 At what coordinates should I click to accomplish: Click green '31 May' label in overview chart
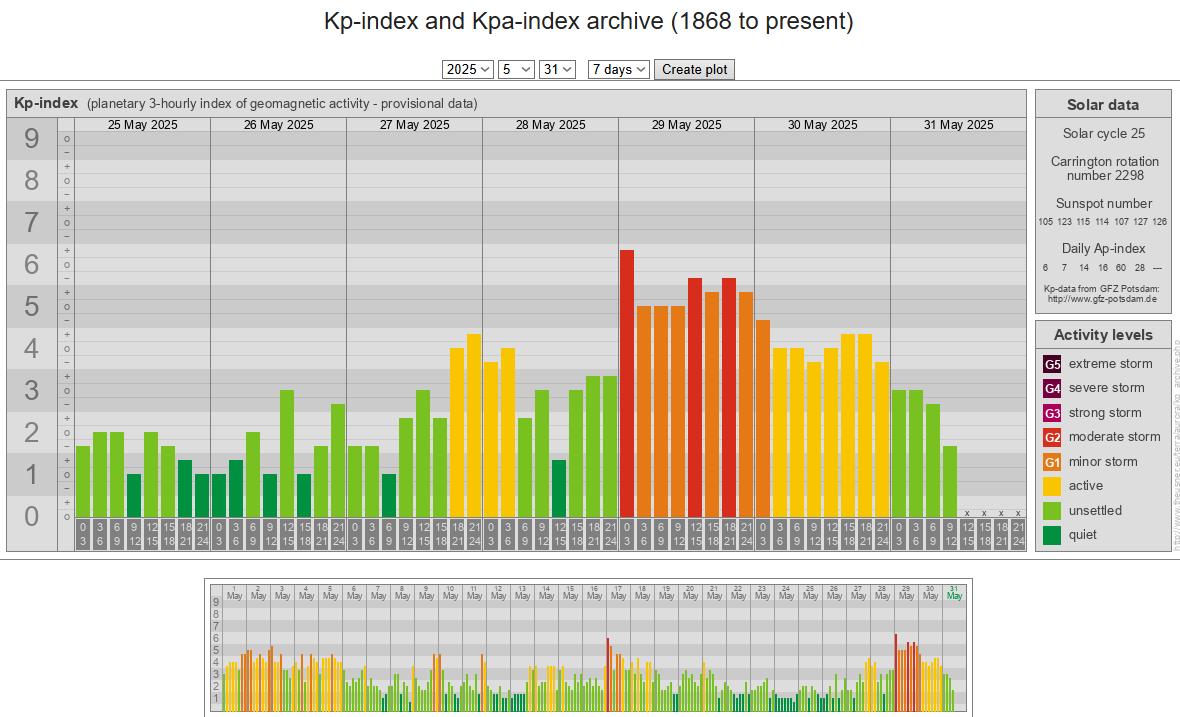click(x=954, y=593)
